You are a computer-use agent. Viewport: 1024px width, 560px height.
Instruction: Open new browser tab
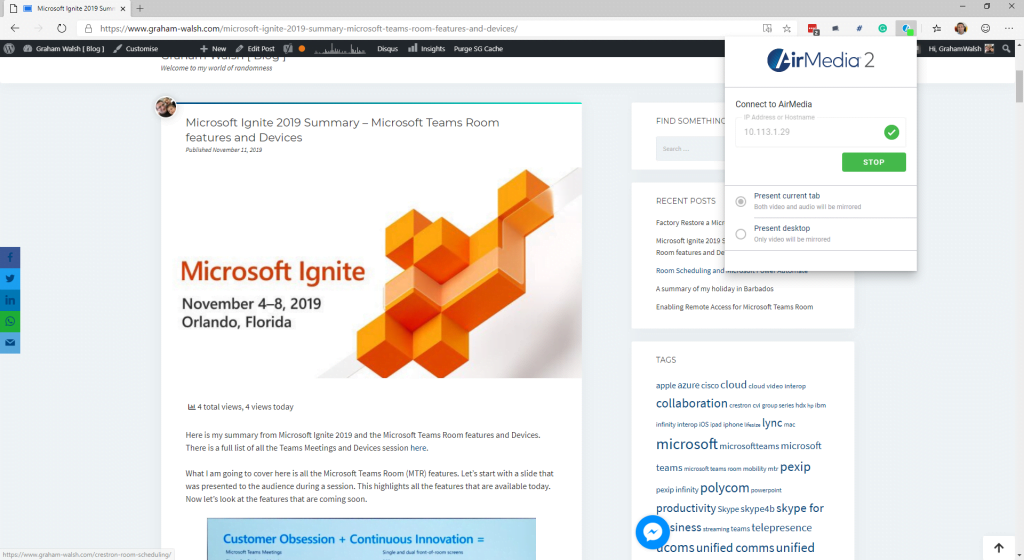tap(140, 8)
